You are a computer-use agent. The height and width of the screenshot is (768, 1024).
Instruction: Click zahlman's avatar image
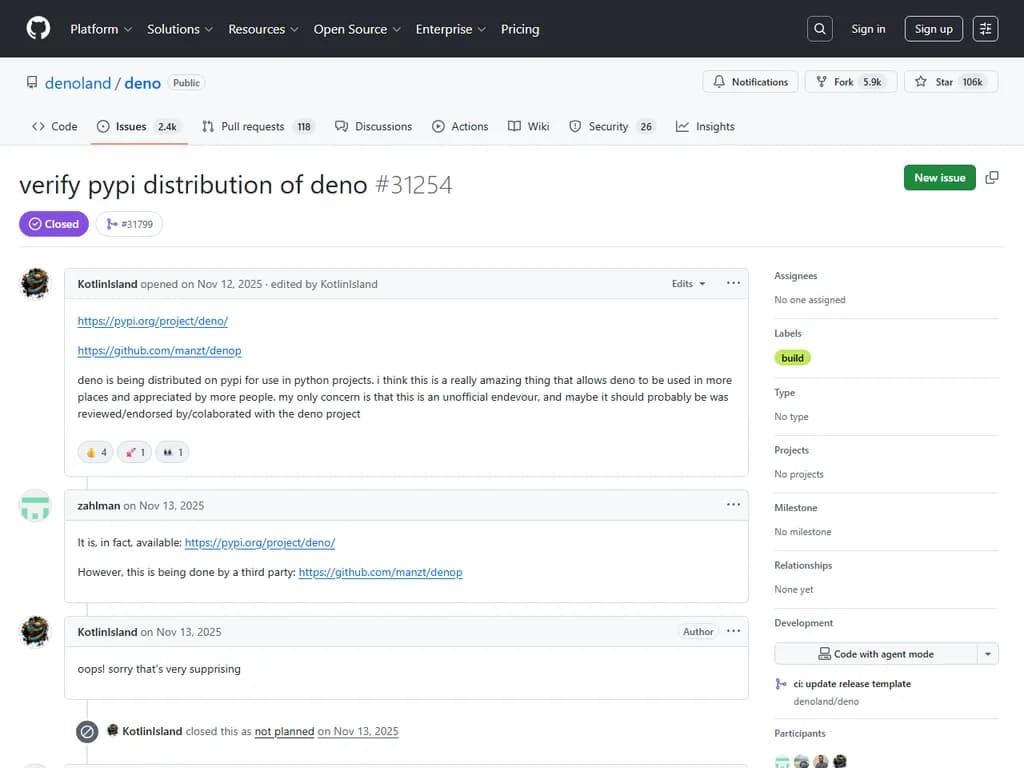click(36, 506)
